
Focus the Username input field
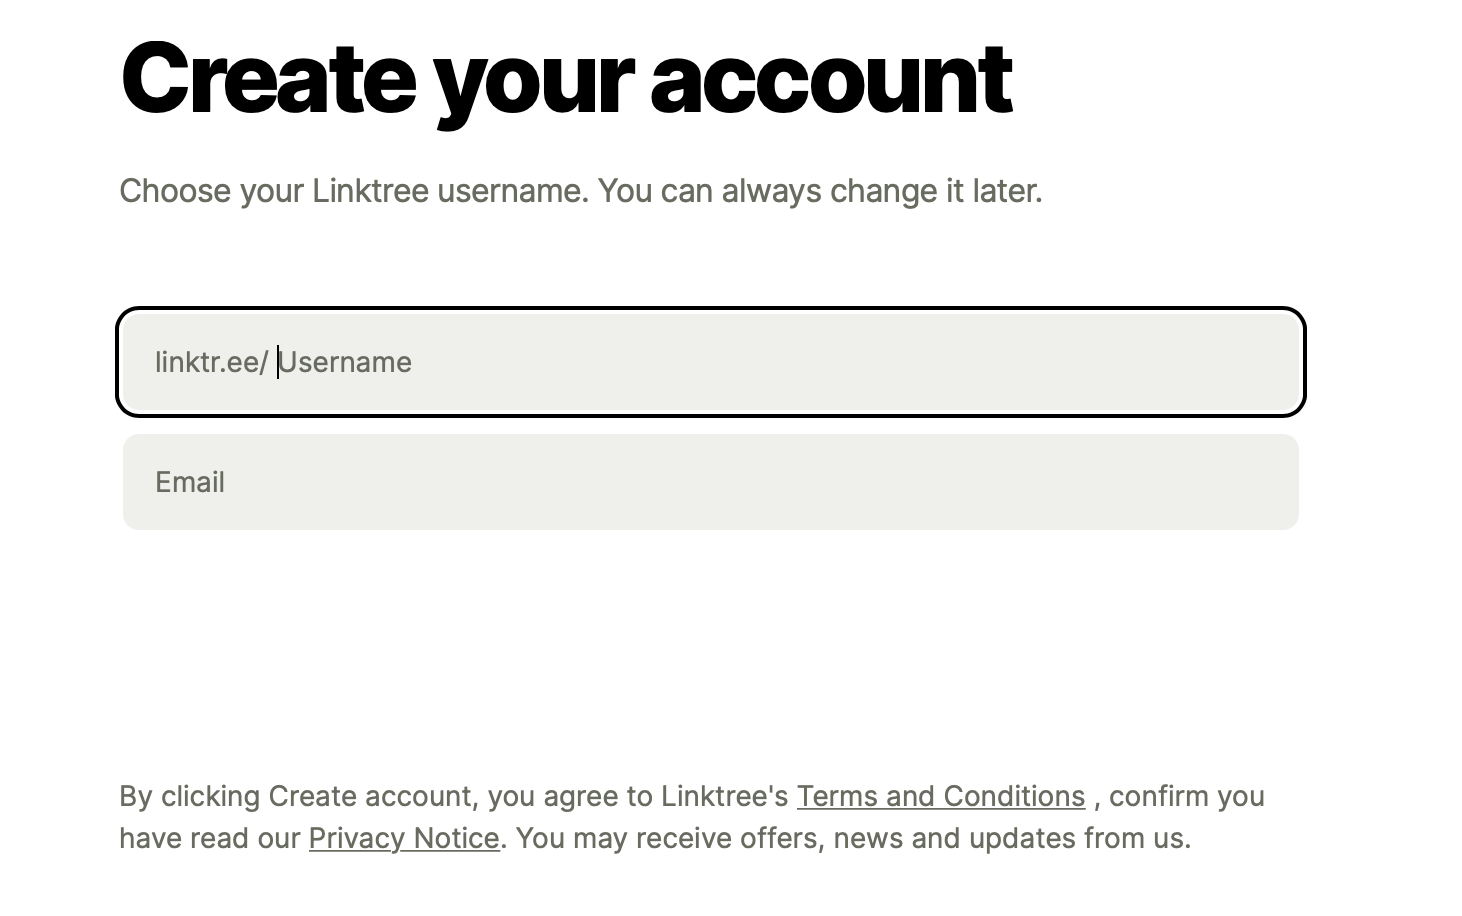[x=711, y=362]
